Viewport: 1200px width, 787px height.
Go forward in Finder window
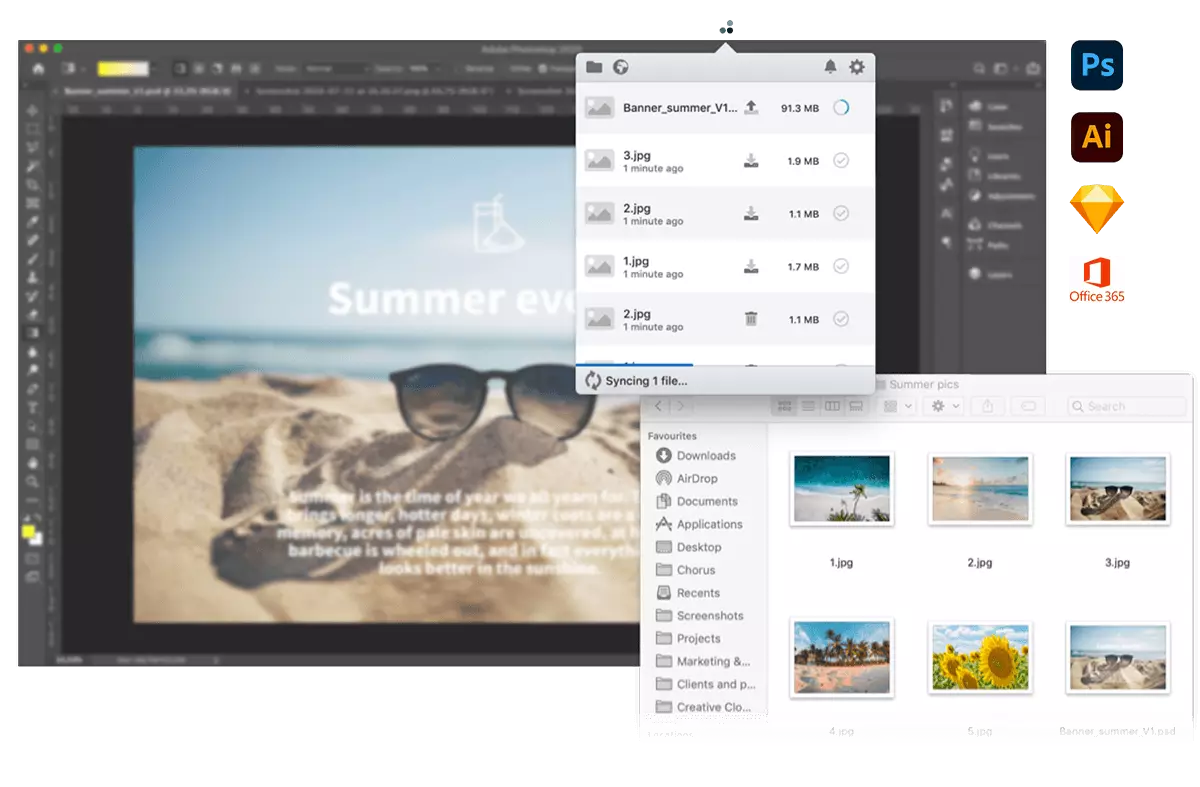point(679,406)
